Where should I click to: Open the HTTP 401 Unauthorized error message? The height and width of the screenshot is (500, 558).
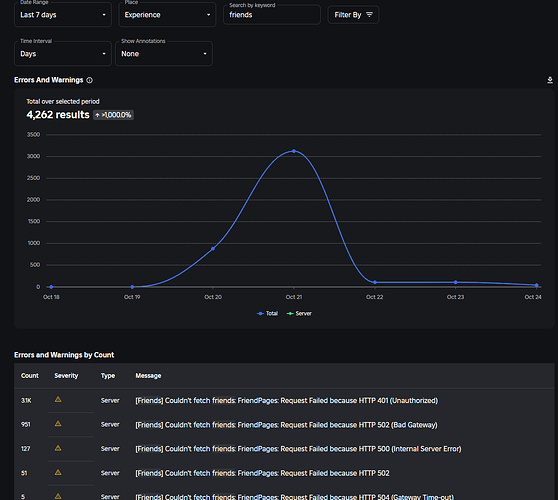point(286,401)
